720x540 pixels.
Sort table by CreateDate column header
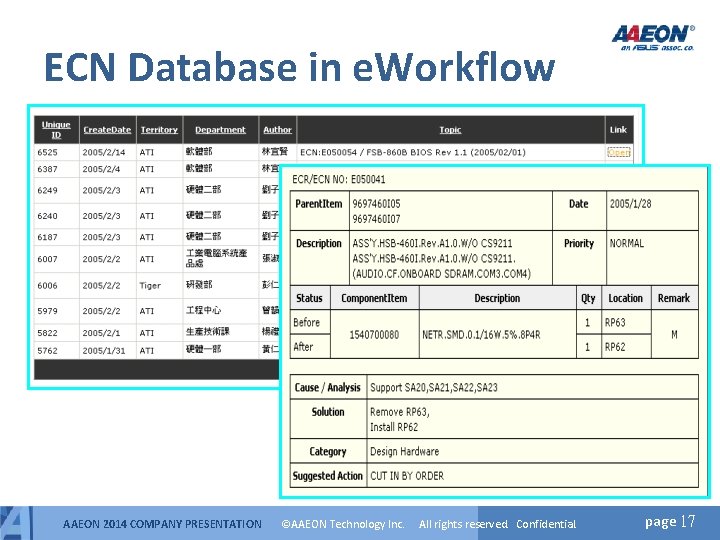click(x=107, y=130)
